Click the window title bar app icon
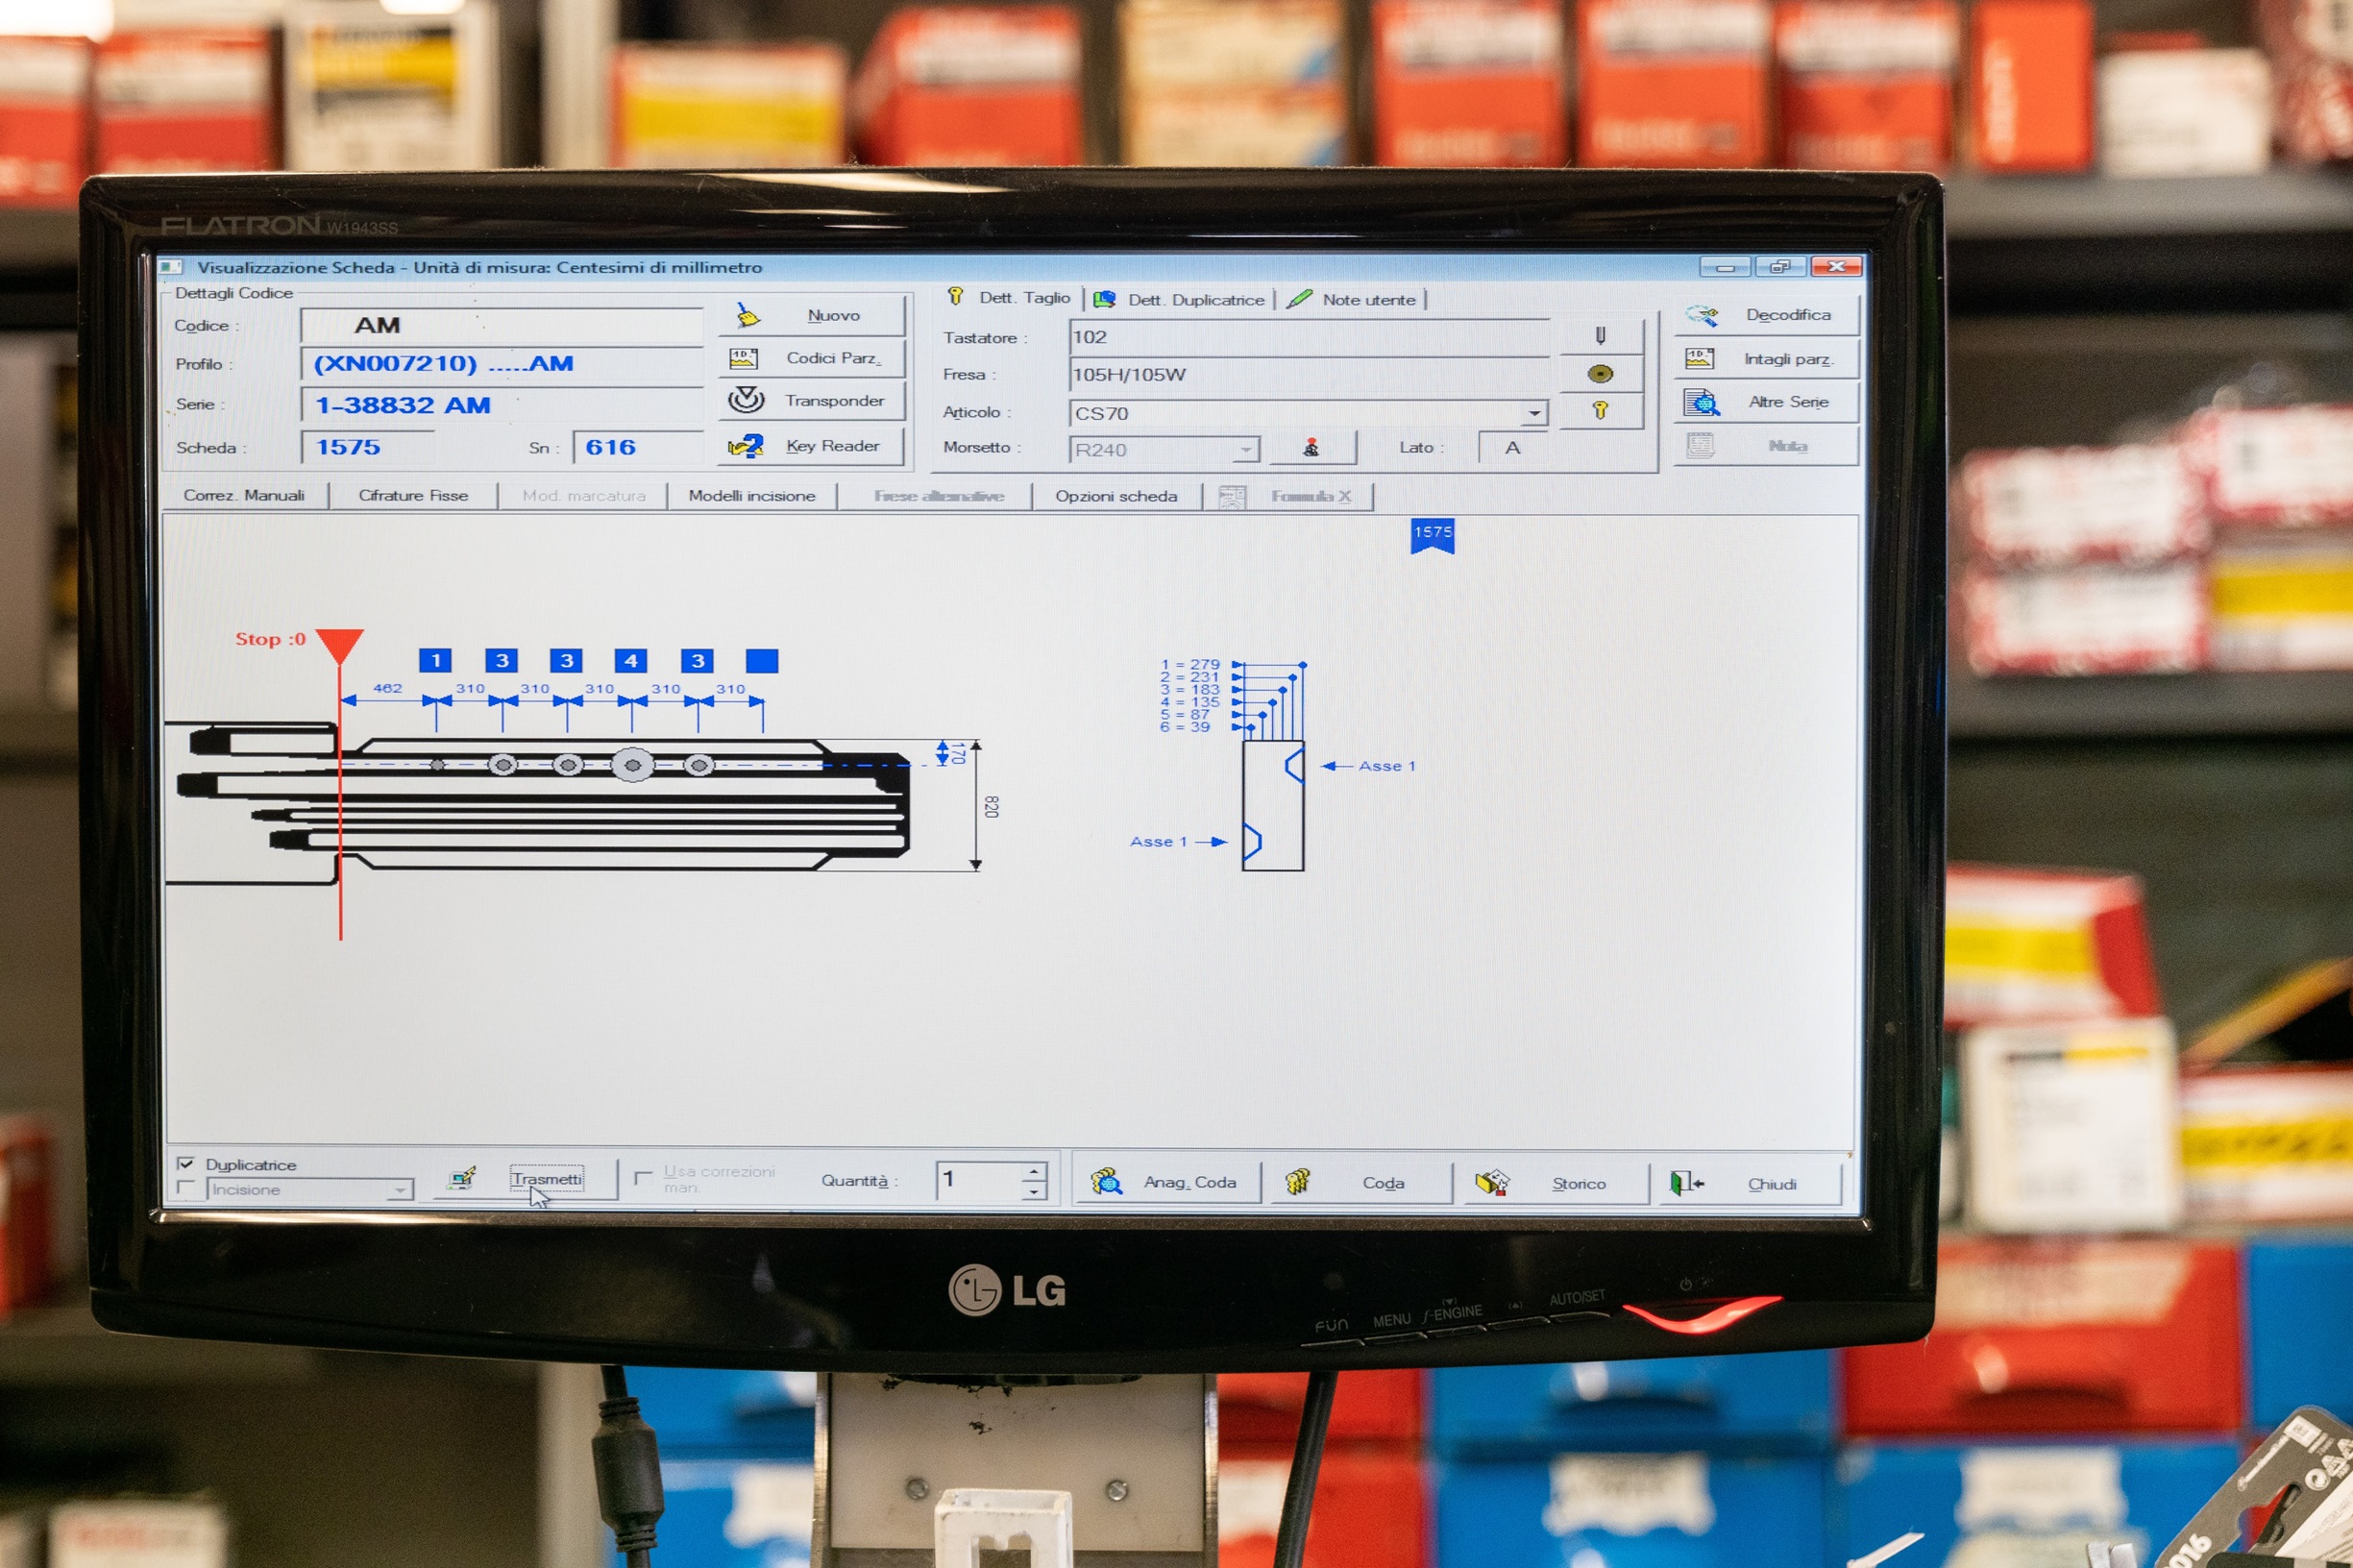 (x=171, y=267)
